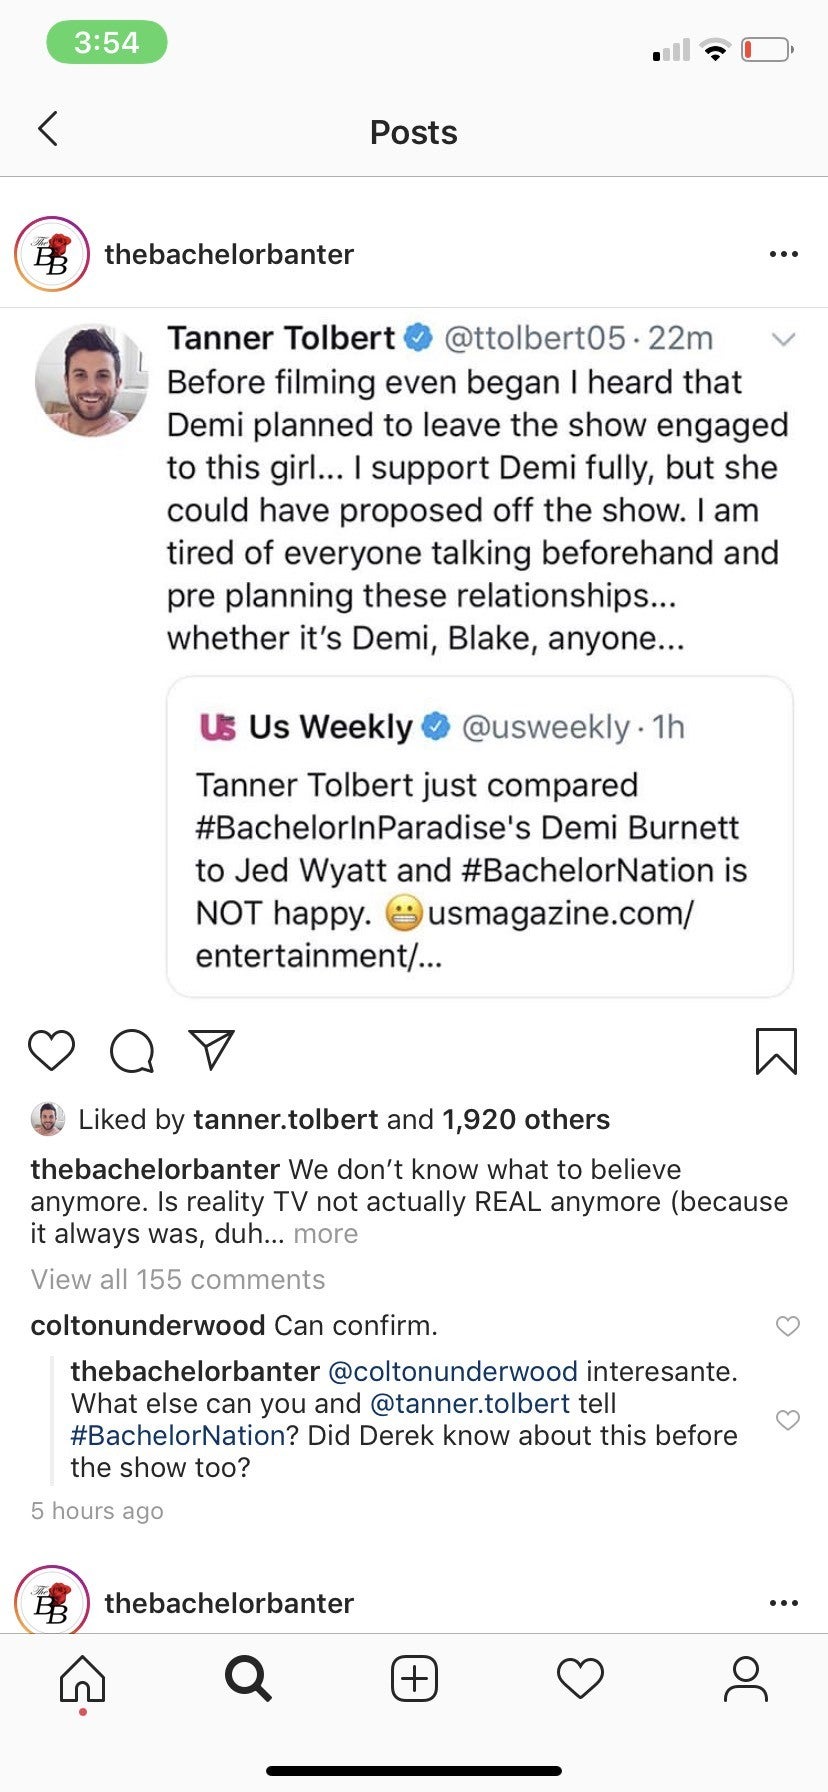Viewport: 828px width, 1792px height.
Task: Open three-dot menu on the second post
Action: point(783,1603)
